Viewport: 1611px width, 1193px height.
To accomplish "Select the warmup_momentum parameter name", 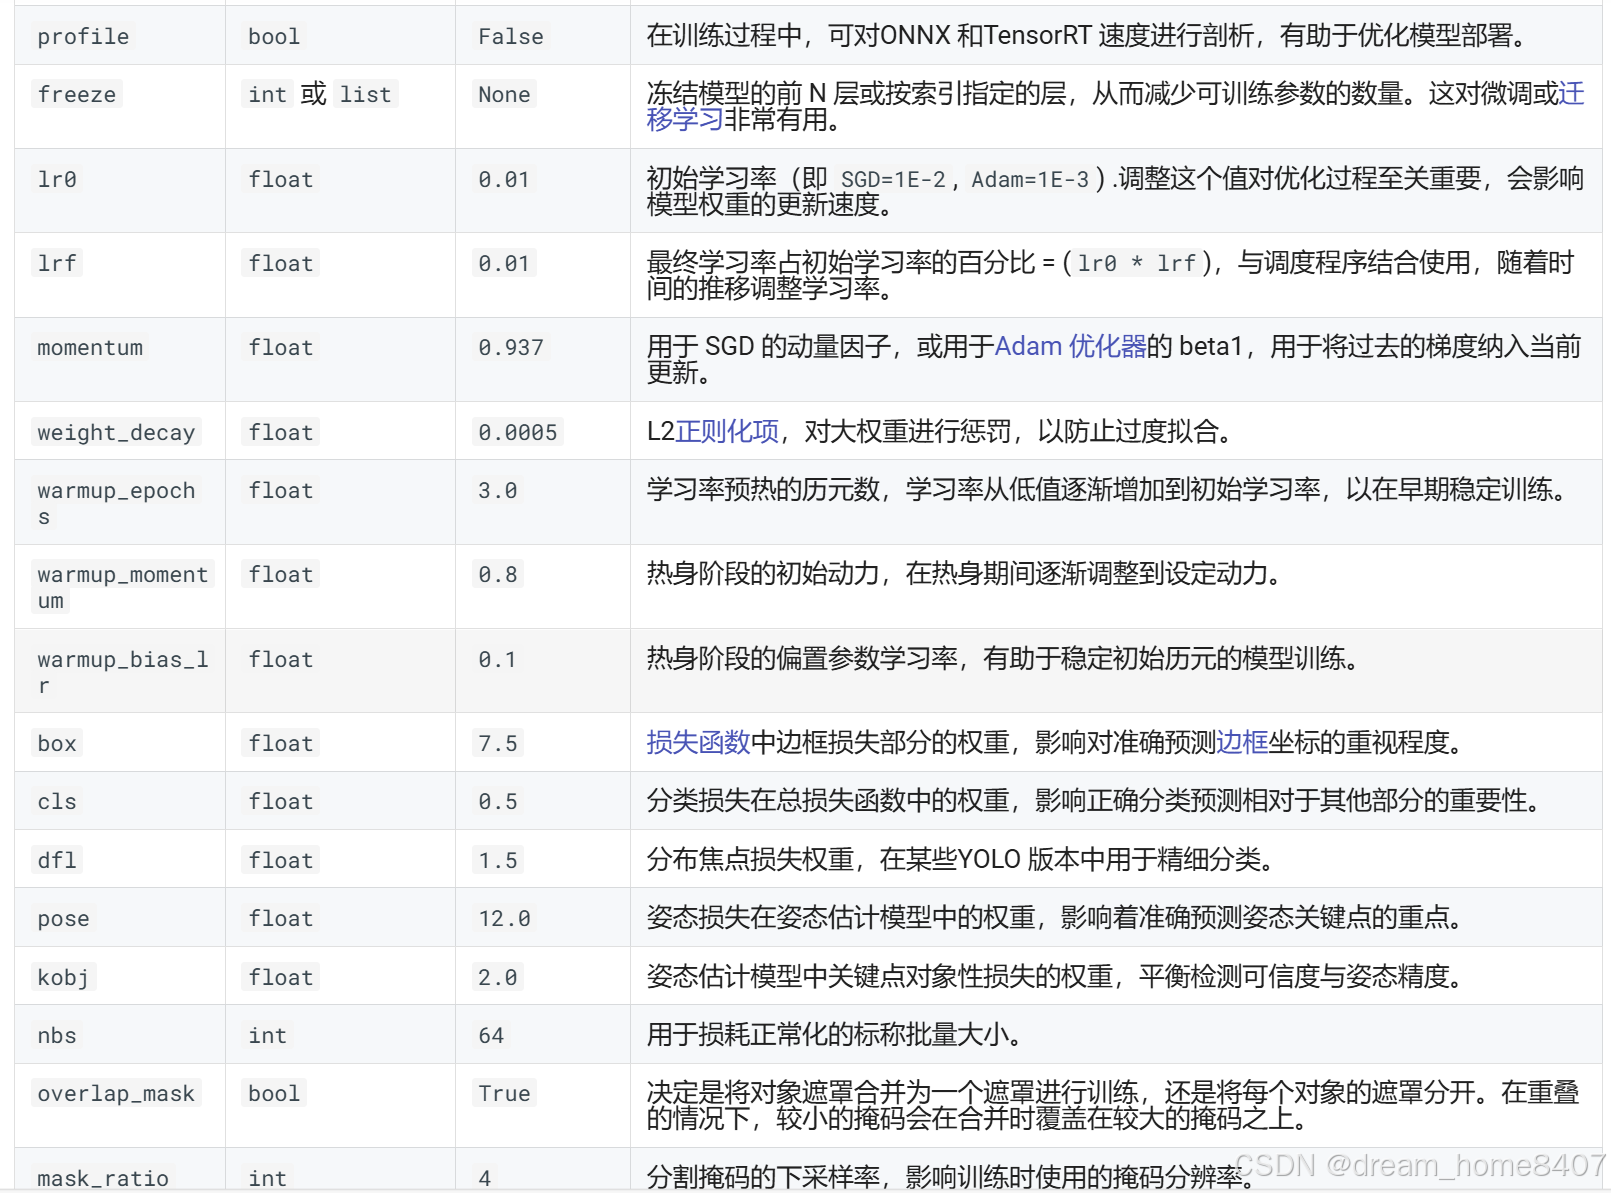I will tap(122, 588).
